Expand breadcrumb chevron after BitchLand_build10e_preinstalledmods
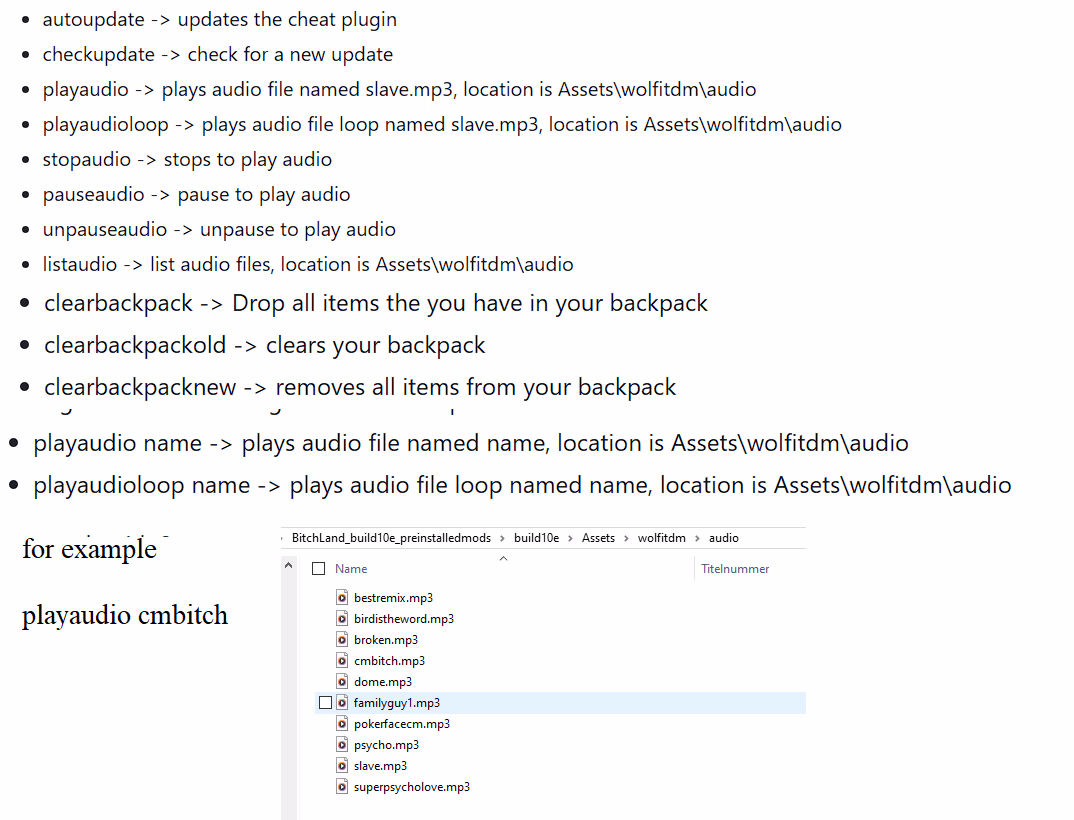The image size is (1074, 820). click(x=502, y=538)
